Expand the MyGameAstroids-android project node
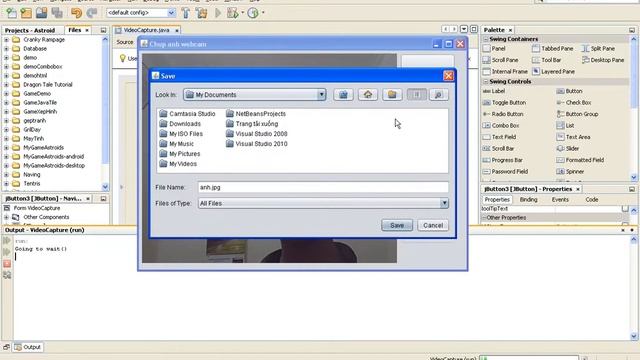This screenshot has height=360, width=640. pyautogui.click(x=6, y=156)
